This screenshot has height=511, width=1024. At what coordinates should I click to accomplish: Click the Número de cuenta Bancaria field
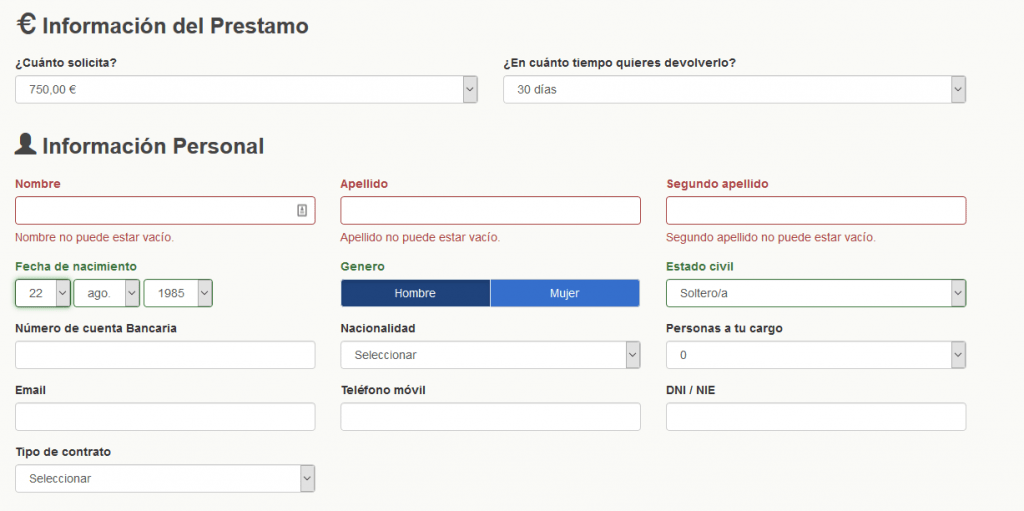[x=165, y=355]
